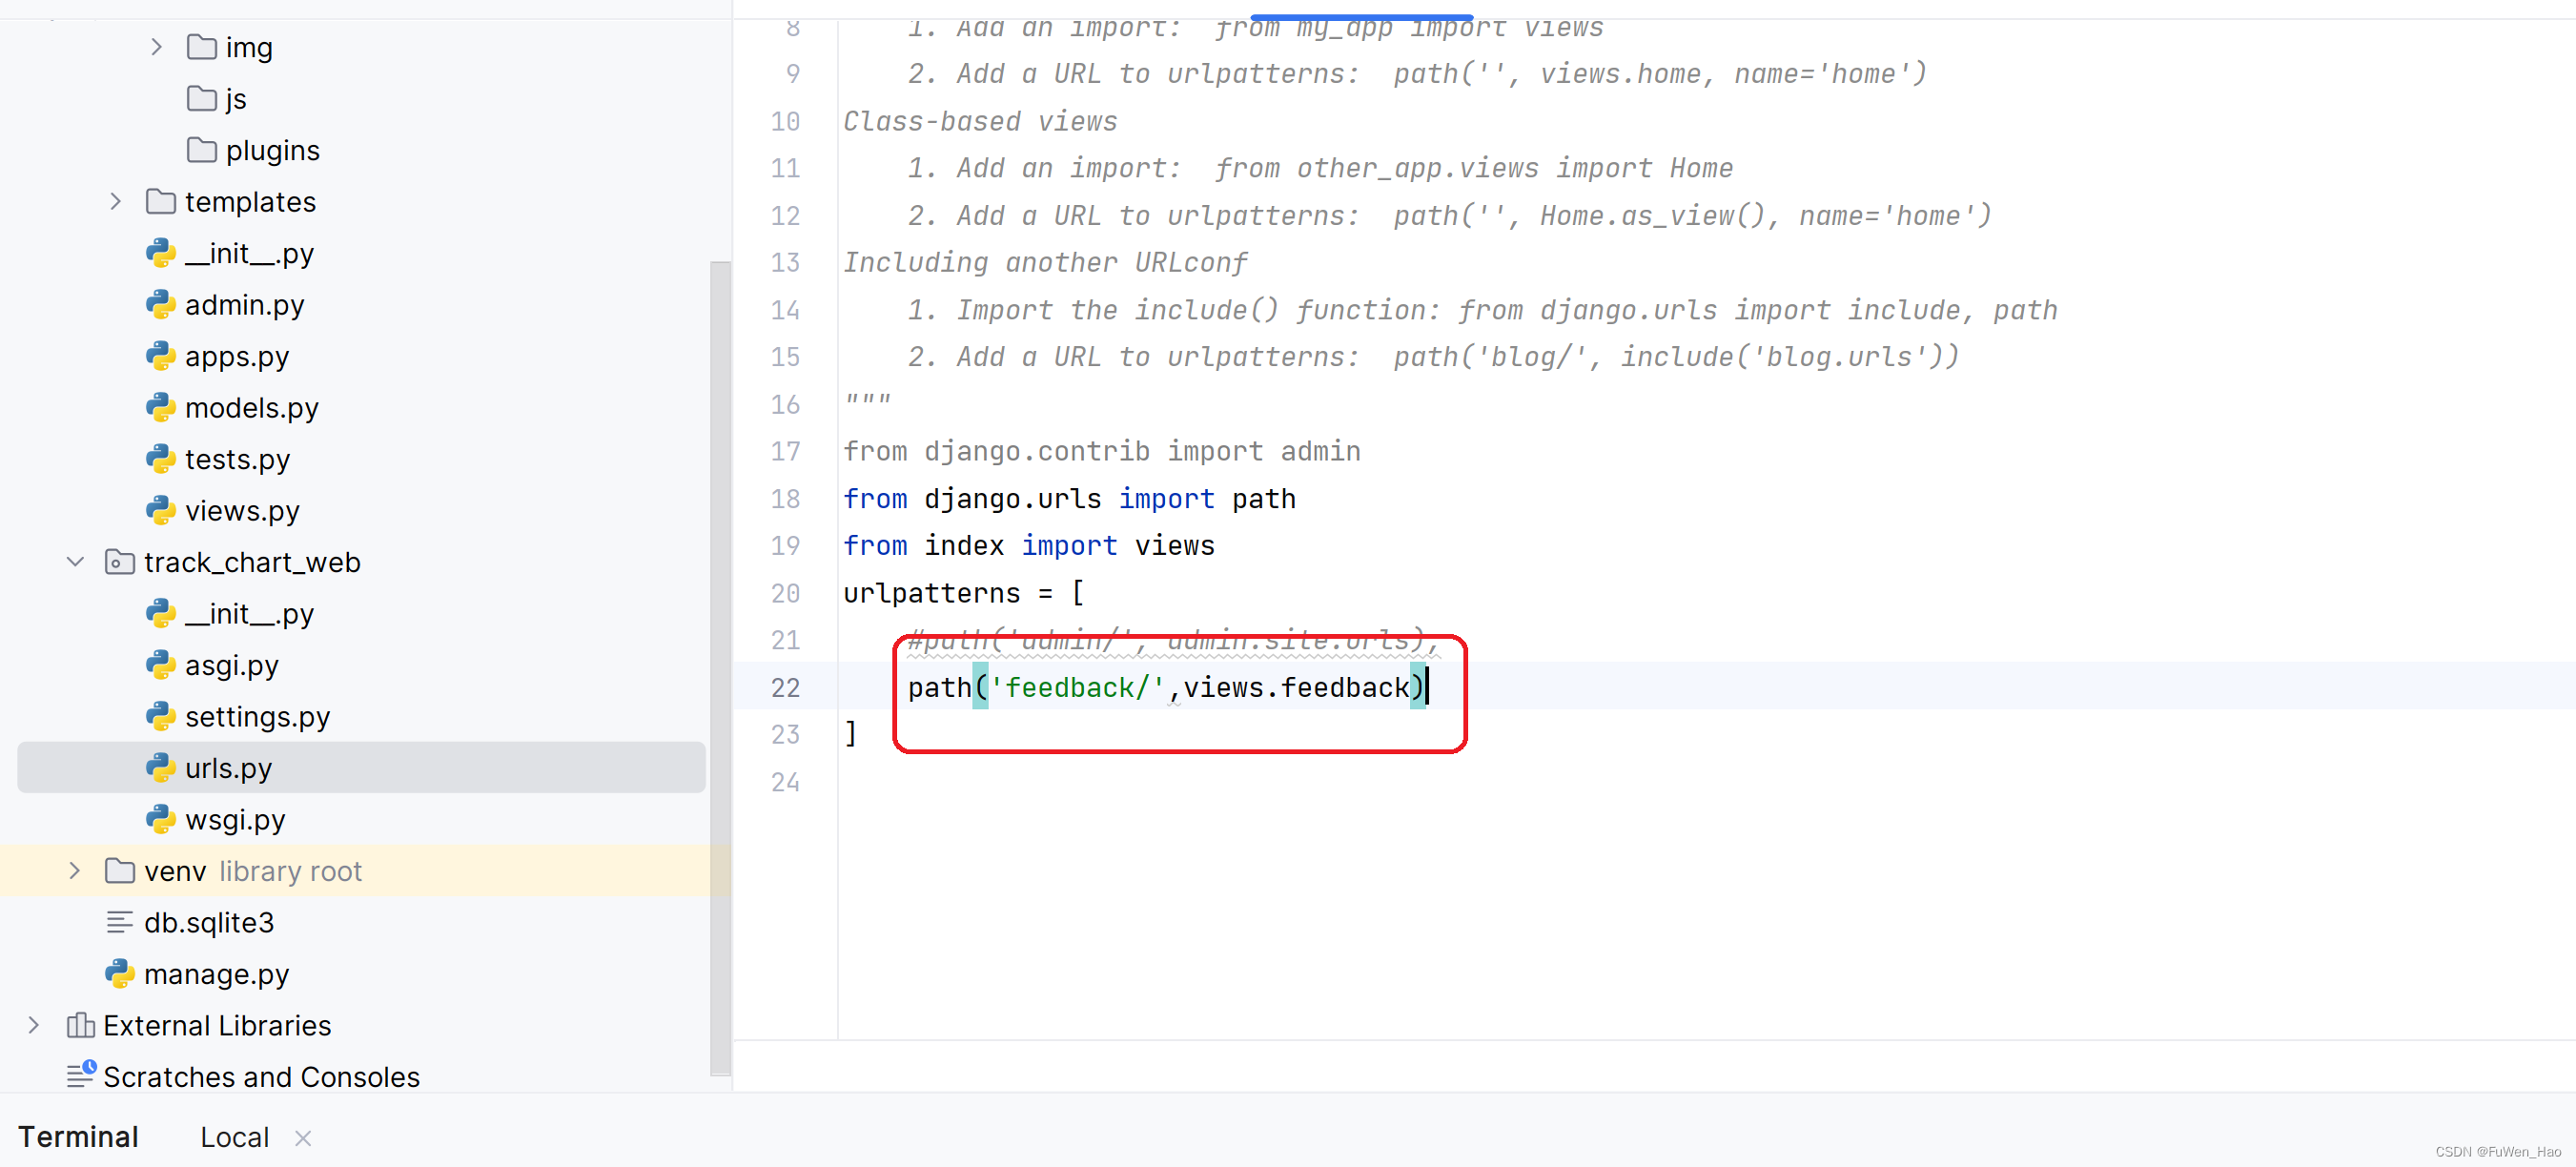Expand the External Libraries section
Viewport: 2576px width, 1167px height.
(32, 1024)
